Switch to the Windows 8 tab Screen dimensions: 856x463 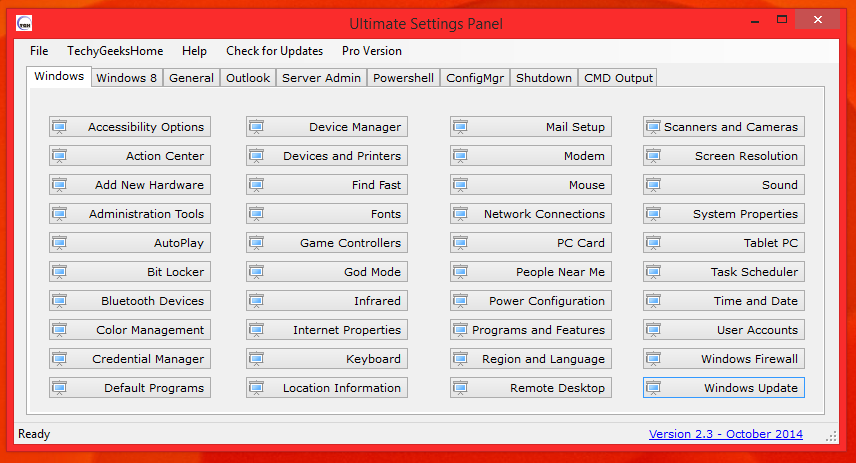click(x=126, y=78)
